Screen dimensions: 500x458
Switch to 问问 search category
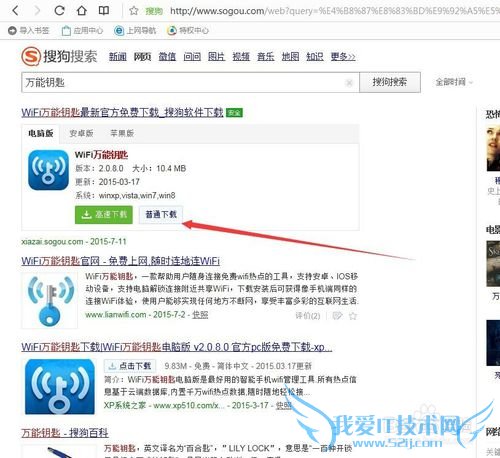tap(192, 57)
